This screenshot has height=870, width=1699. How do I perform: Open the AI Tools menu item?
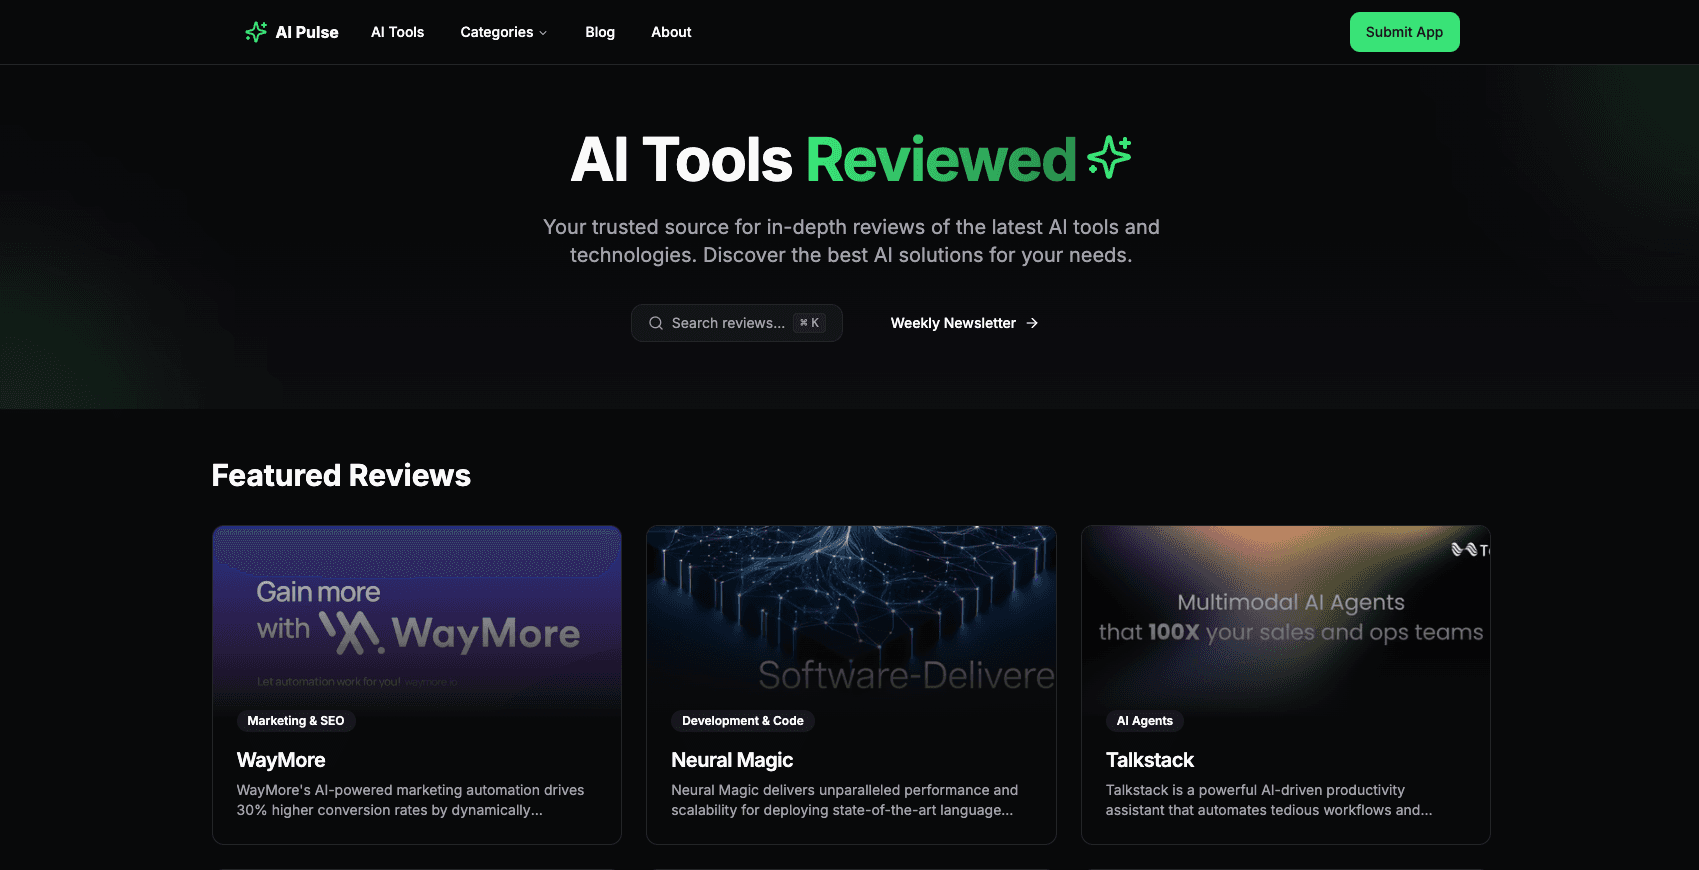(x=397, y=32)
